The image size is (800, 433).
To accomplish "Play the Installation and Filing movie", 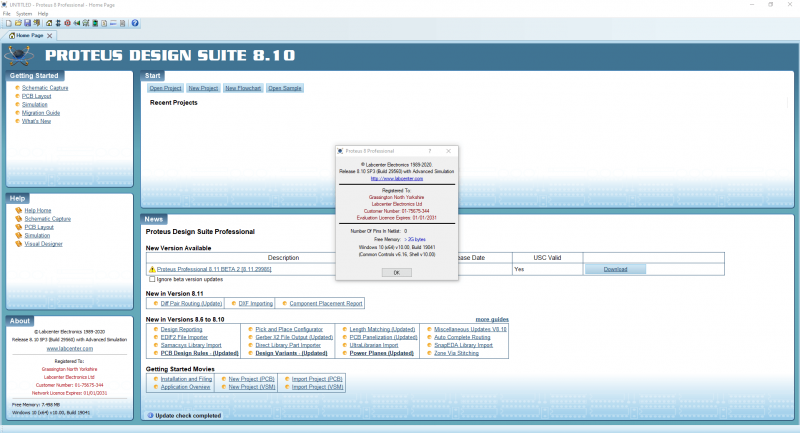I will [x=186, y=379].
